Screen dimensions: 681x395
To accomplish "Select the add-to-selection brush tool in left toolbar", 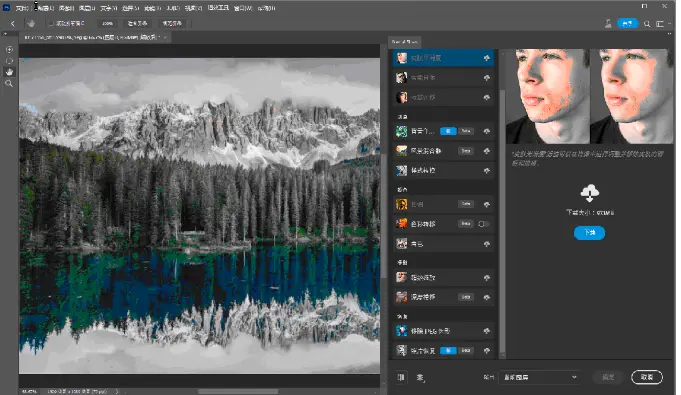I will (x=9, y=50).
